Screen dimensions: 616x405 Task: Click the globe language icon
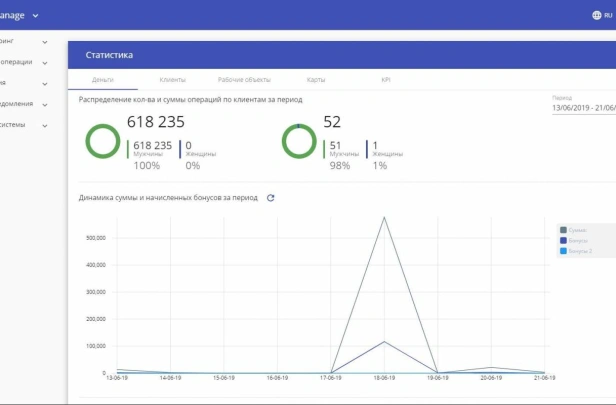click(x=596, y=15)
